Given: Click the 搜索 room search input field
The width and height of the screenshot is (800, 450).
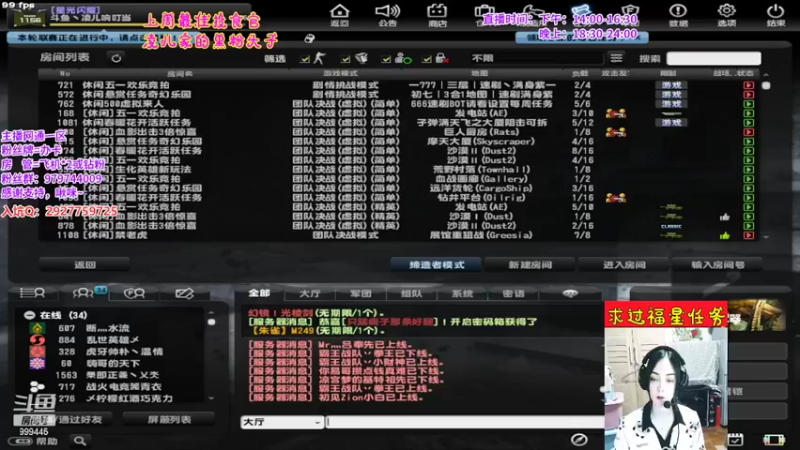Looking at the screenshot, I should point(714,59).
